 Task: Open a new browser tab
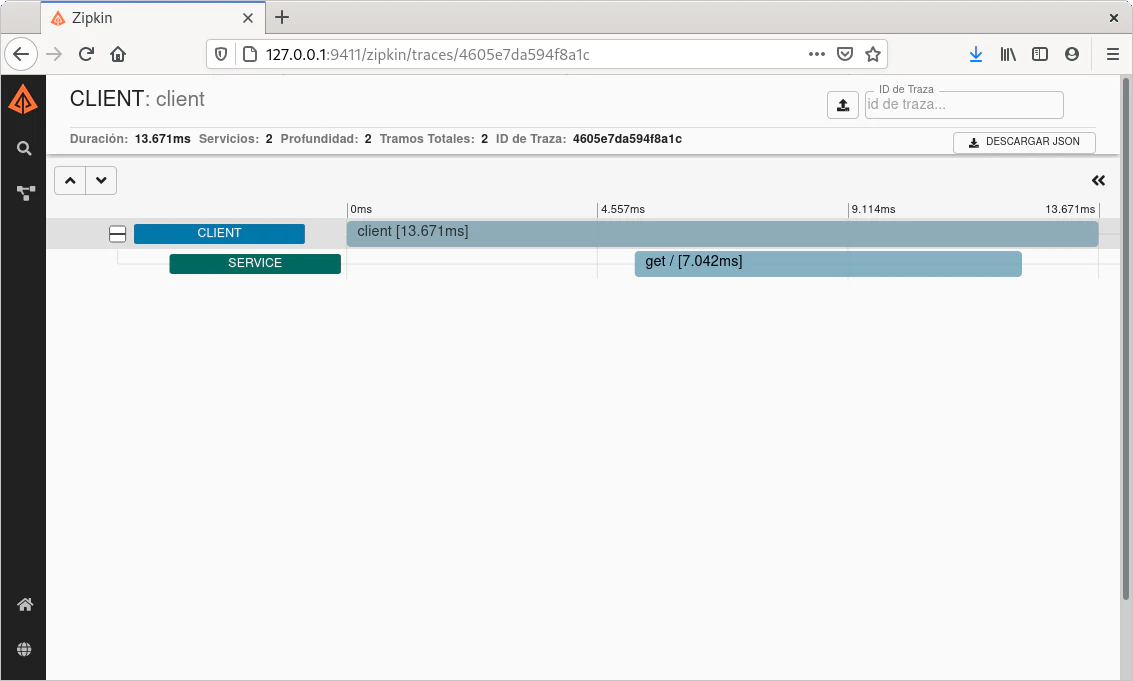click(282, 17)
